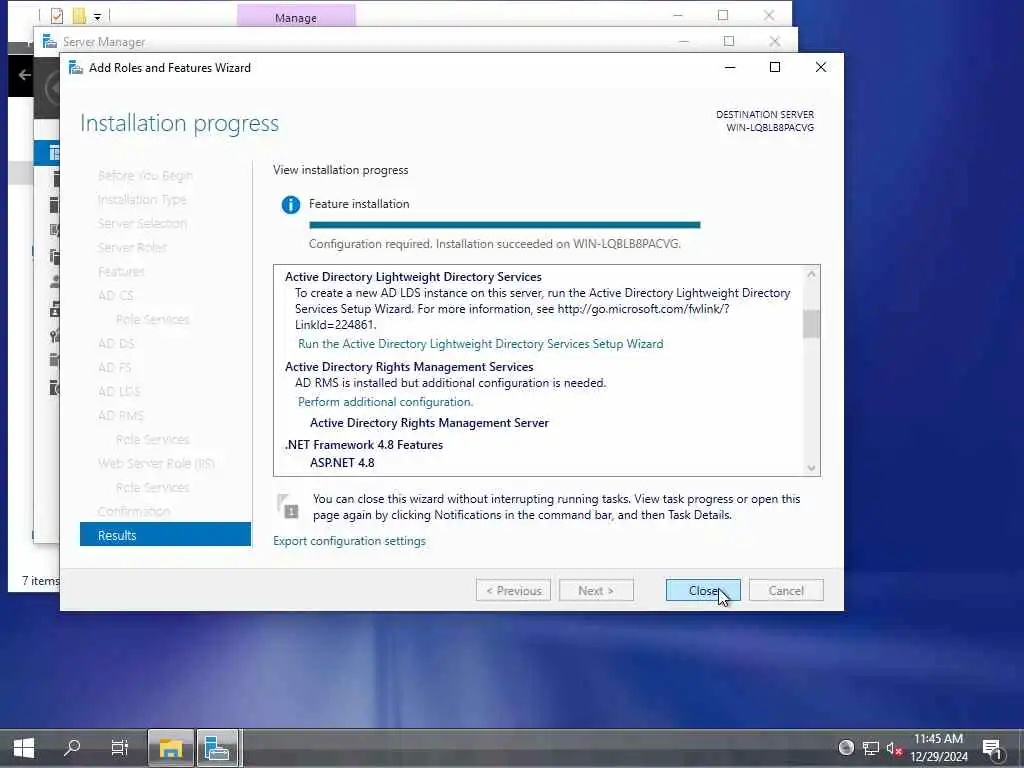This screenshot has width=1024, height=768.
Task: Click the blue information icon beside Feature installation
Action: pos(291,205)
